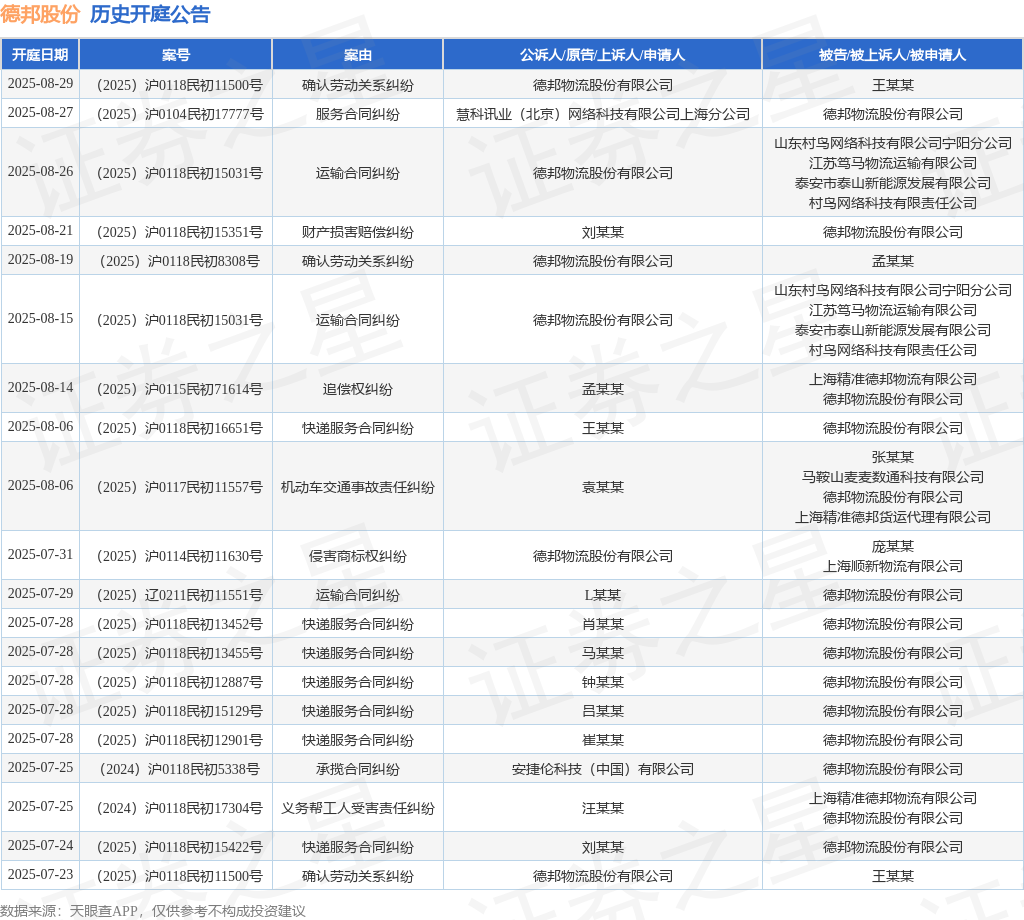The width and height of the screenshot is (1024, 920).
Task: Click the 被告/被上诉人/被申请人 column header
Action: click(892, 55)
